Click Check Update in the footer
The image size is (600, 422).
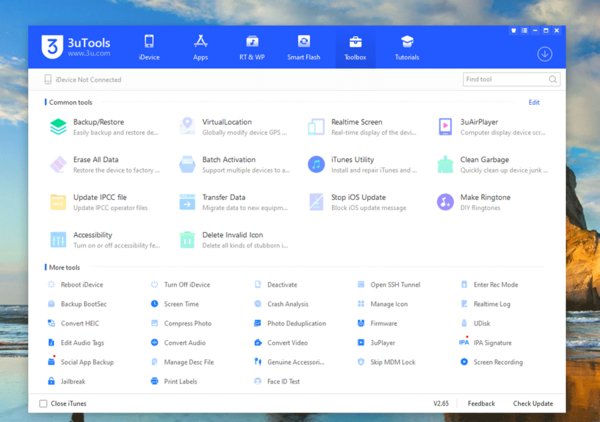(533, 404)
